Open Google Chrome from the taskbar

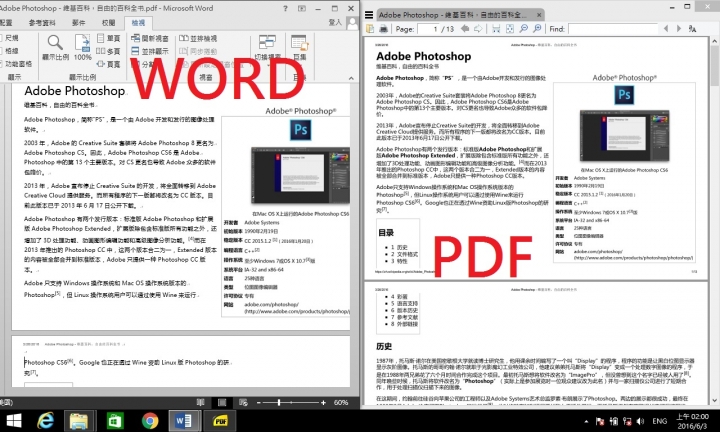coord(150,421)
